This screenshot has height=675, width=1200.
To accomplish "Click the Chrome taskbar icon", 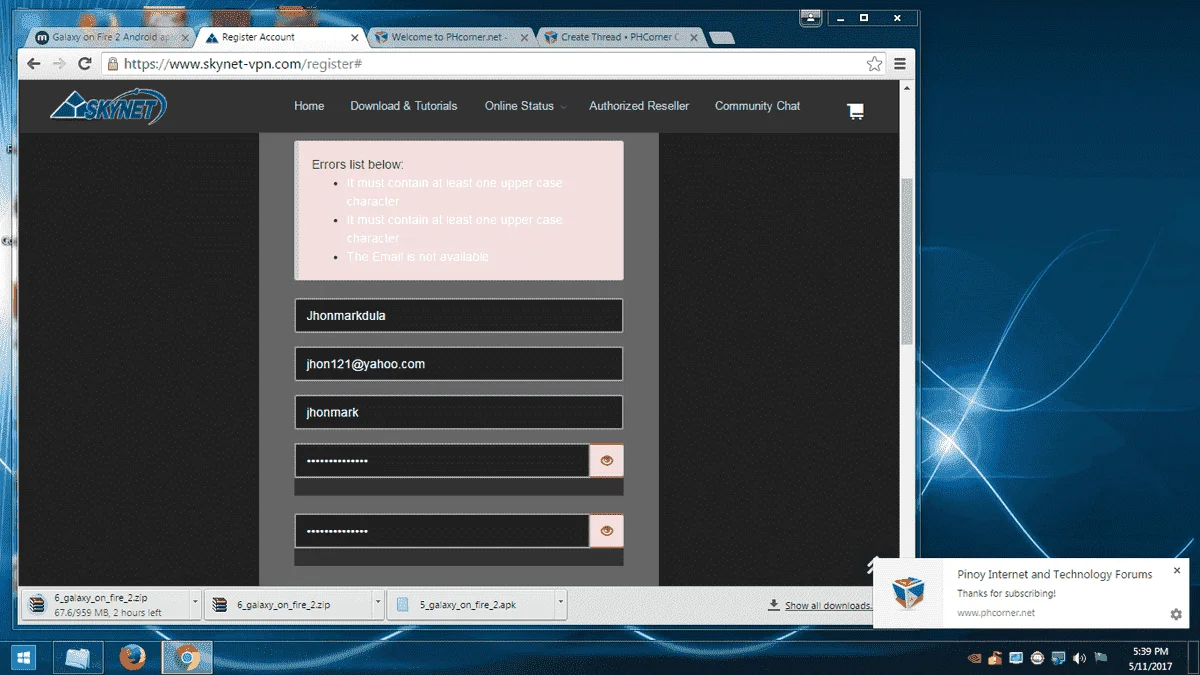I will pyautogui.click(x=186, y=657).
